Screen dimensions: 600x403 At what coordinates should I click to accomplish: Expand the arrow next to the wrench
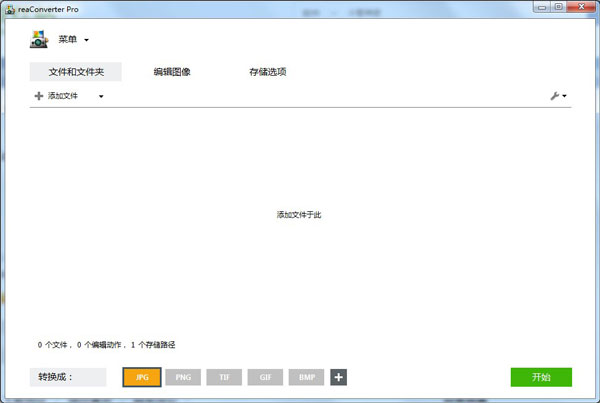pyautogui.click(x=565, y=97)
